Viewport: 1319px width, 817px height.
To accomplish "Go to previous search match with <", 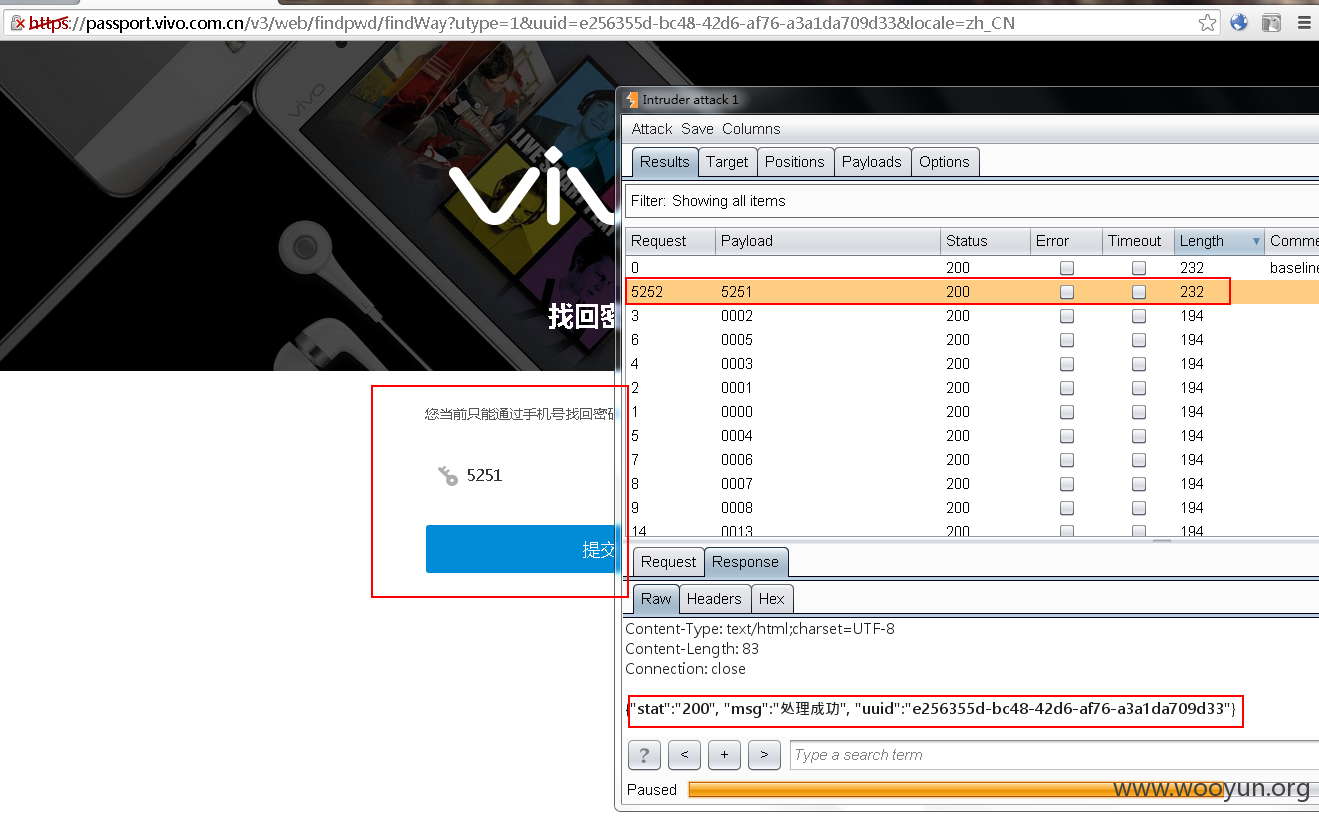I will pyautogui.click(x=684, y=755).
